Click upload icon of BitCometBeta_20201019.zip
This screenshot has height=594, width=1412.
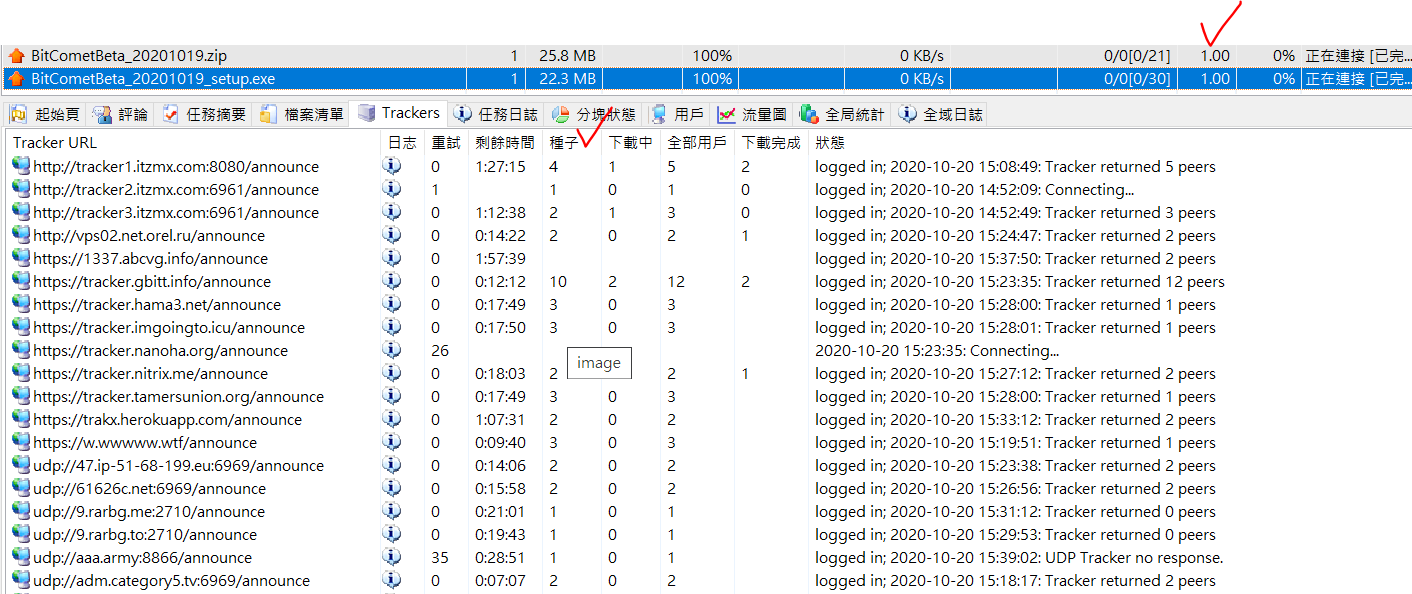[15, 56]
